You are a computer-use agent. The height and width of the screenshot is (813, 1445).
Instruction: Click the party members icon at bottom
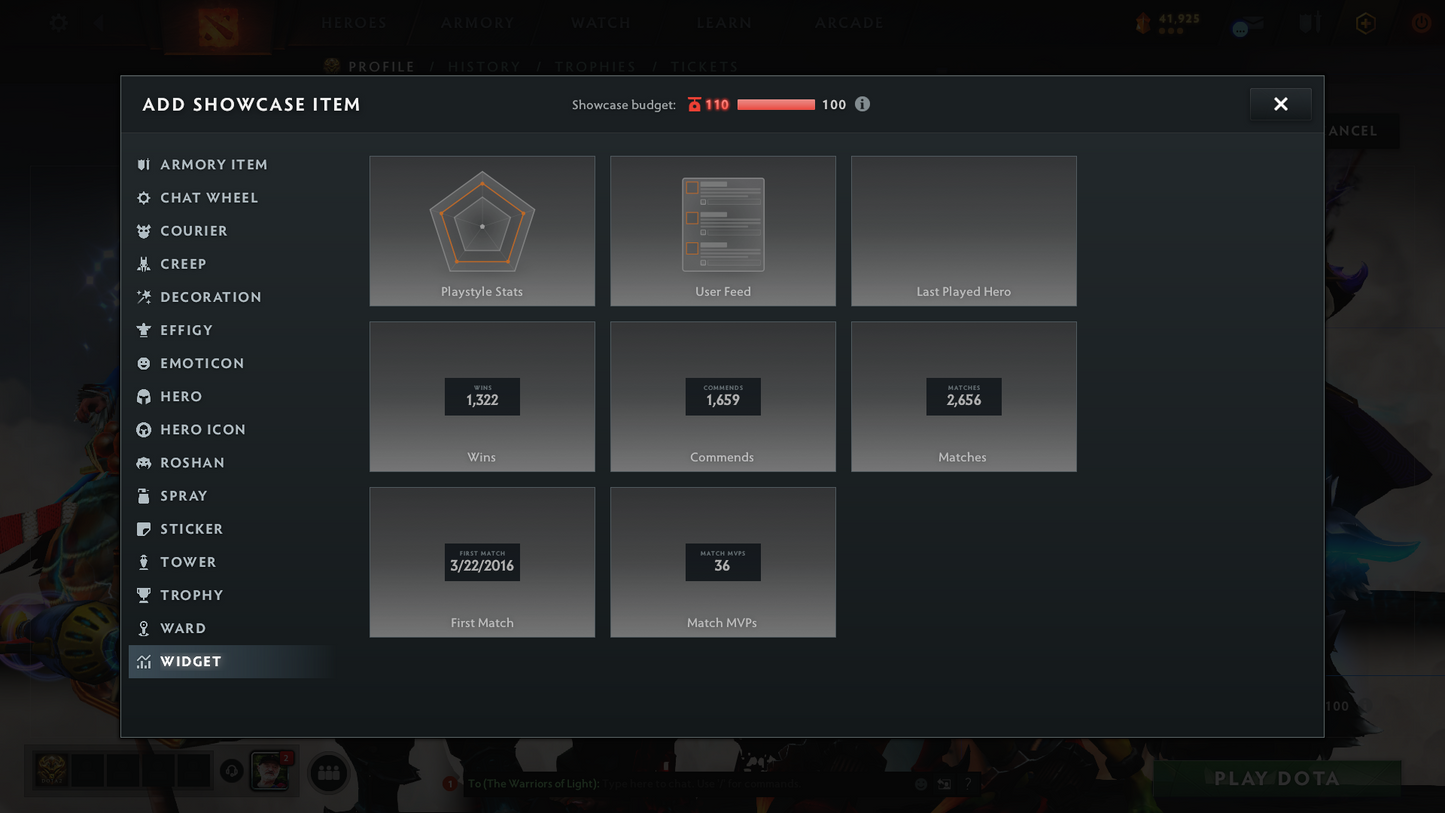[328, 772]
